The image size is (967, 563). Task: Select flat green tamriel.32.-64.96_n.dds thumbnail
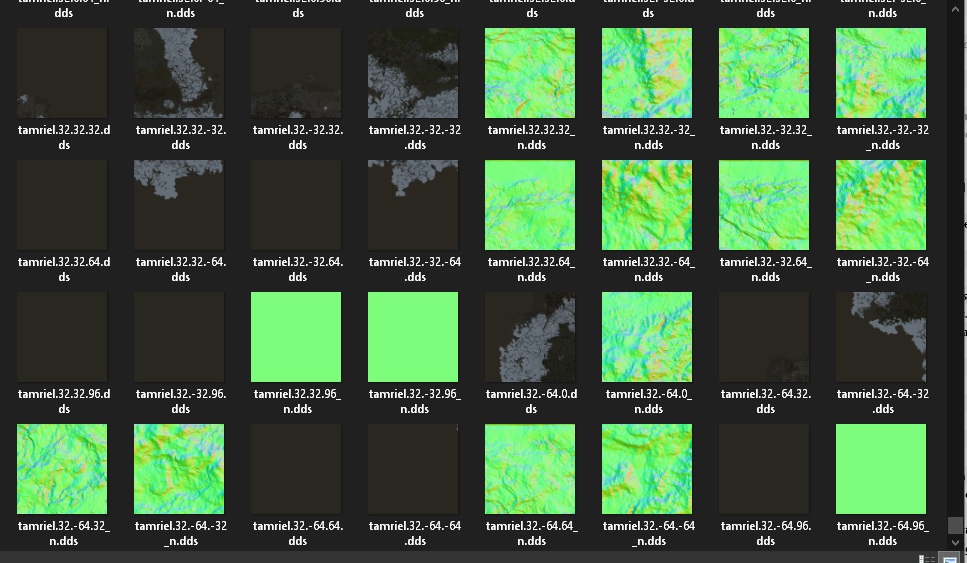pyautogui.click(x=881, y=469)
